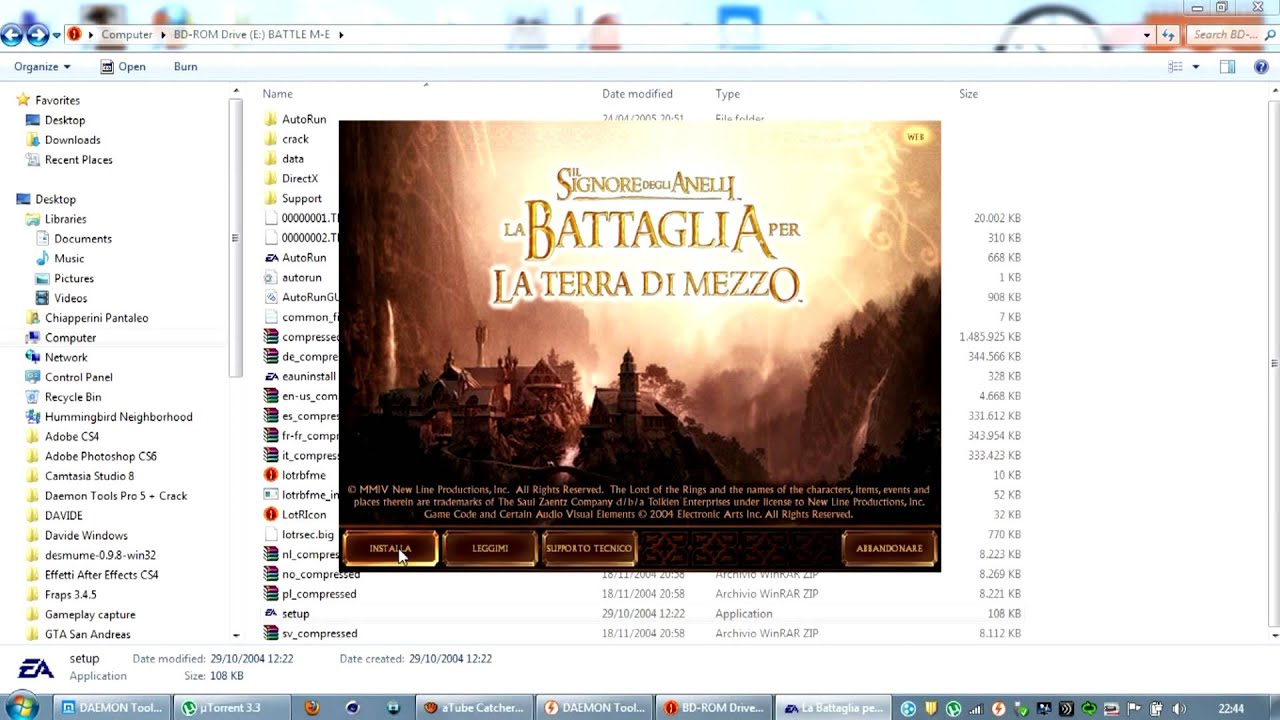Click the Computer breadcrumb in the address bar
1280x720 pixels.
pyautogui.click(x=127, y=34)
